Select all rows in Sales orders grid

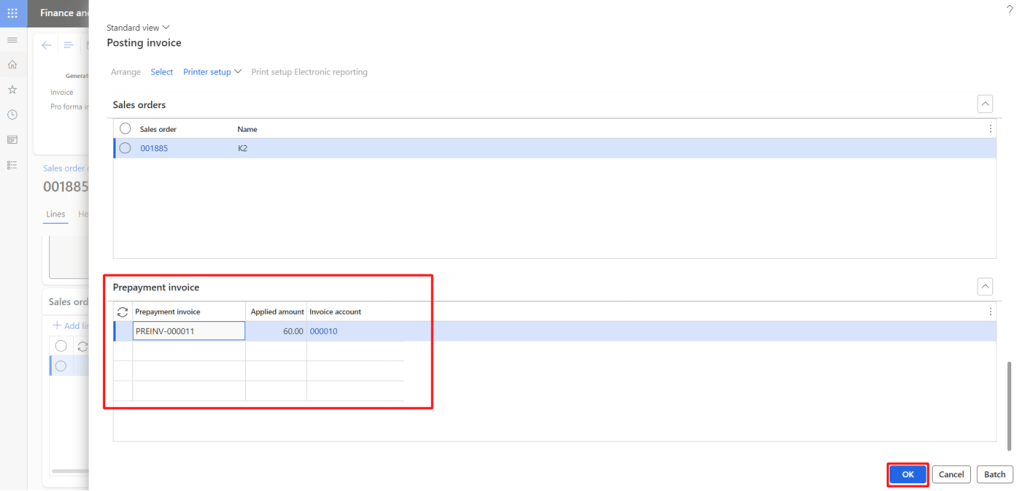click(125, 129)
